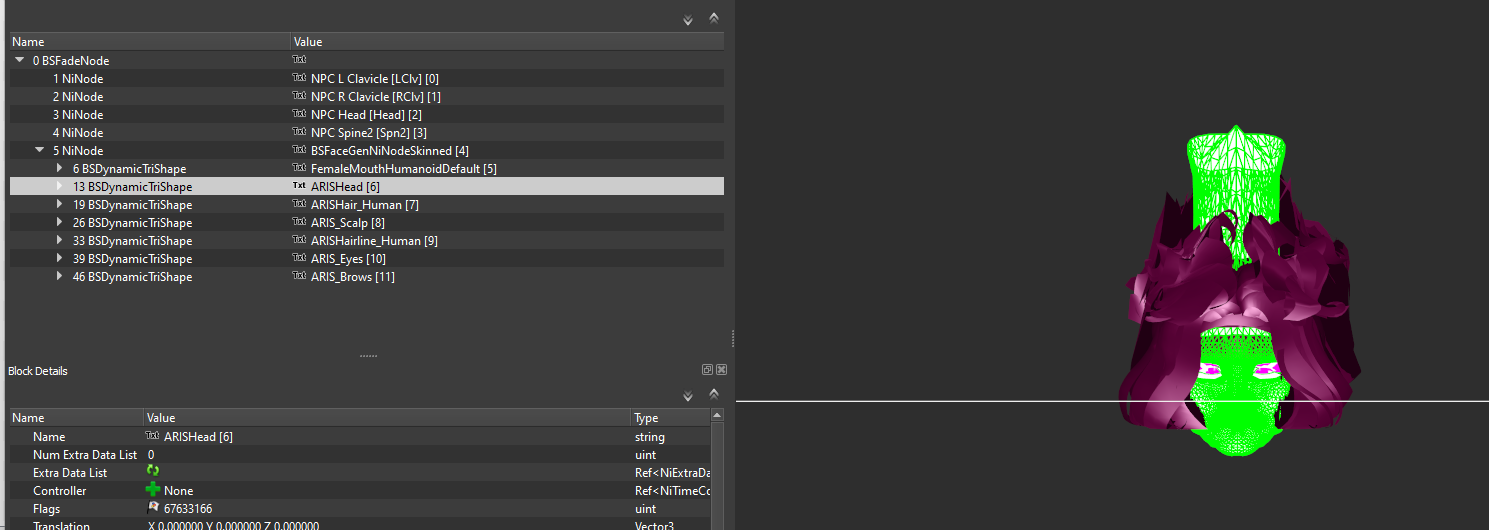
Task: Click the Txt icon beside NPC R Clavicle
Action: tap(299, 96)
